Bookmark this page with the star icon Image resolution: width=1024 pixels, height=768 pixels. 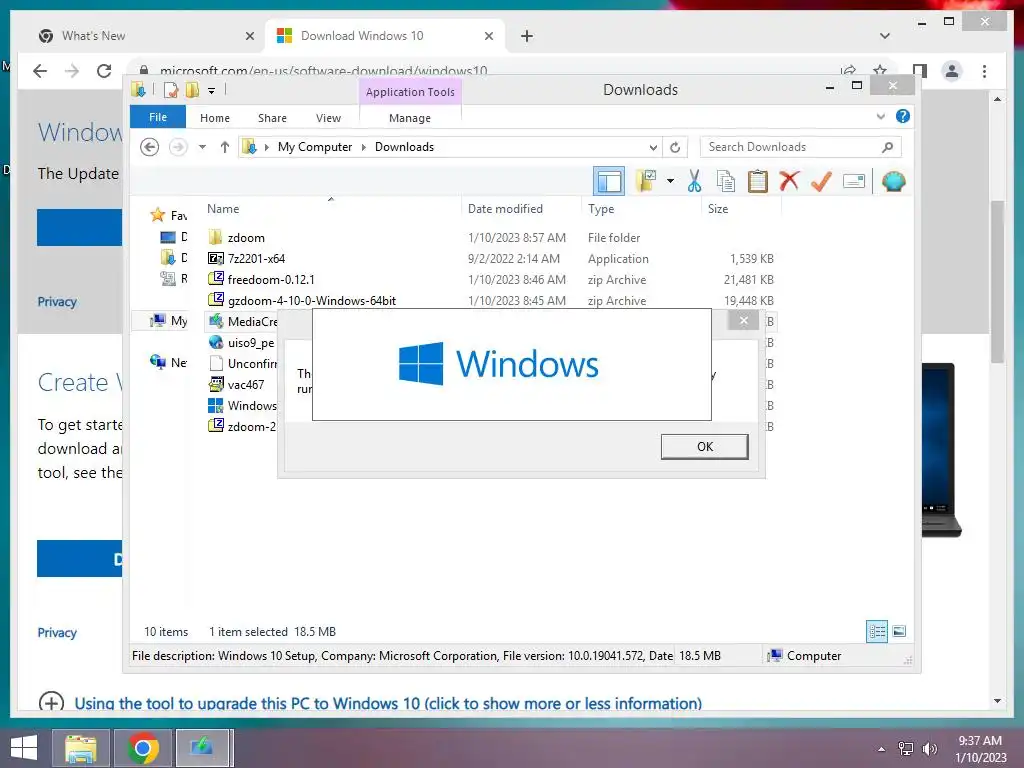880,71
